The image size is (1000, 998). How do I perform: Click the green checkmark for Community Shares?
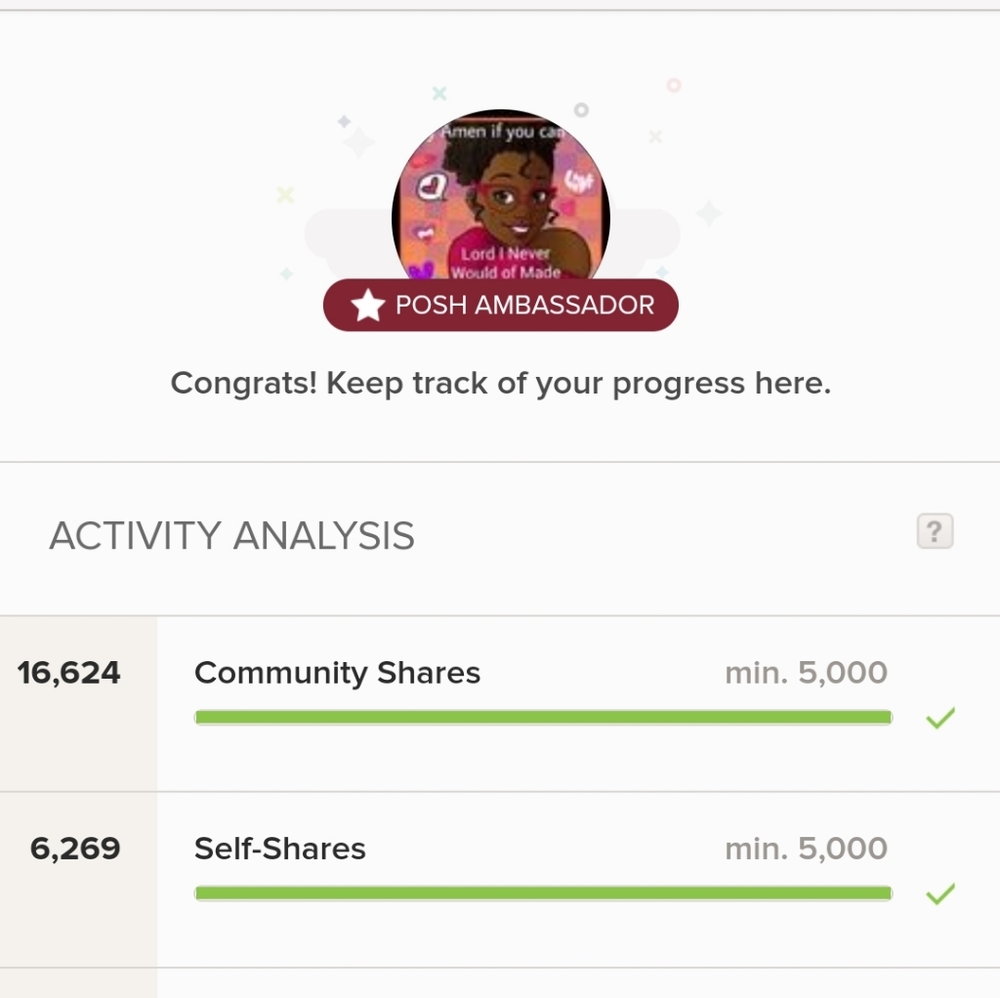coord(941,717)
